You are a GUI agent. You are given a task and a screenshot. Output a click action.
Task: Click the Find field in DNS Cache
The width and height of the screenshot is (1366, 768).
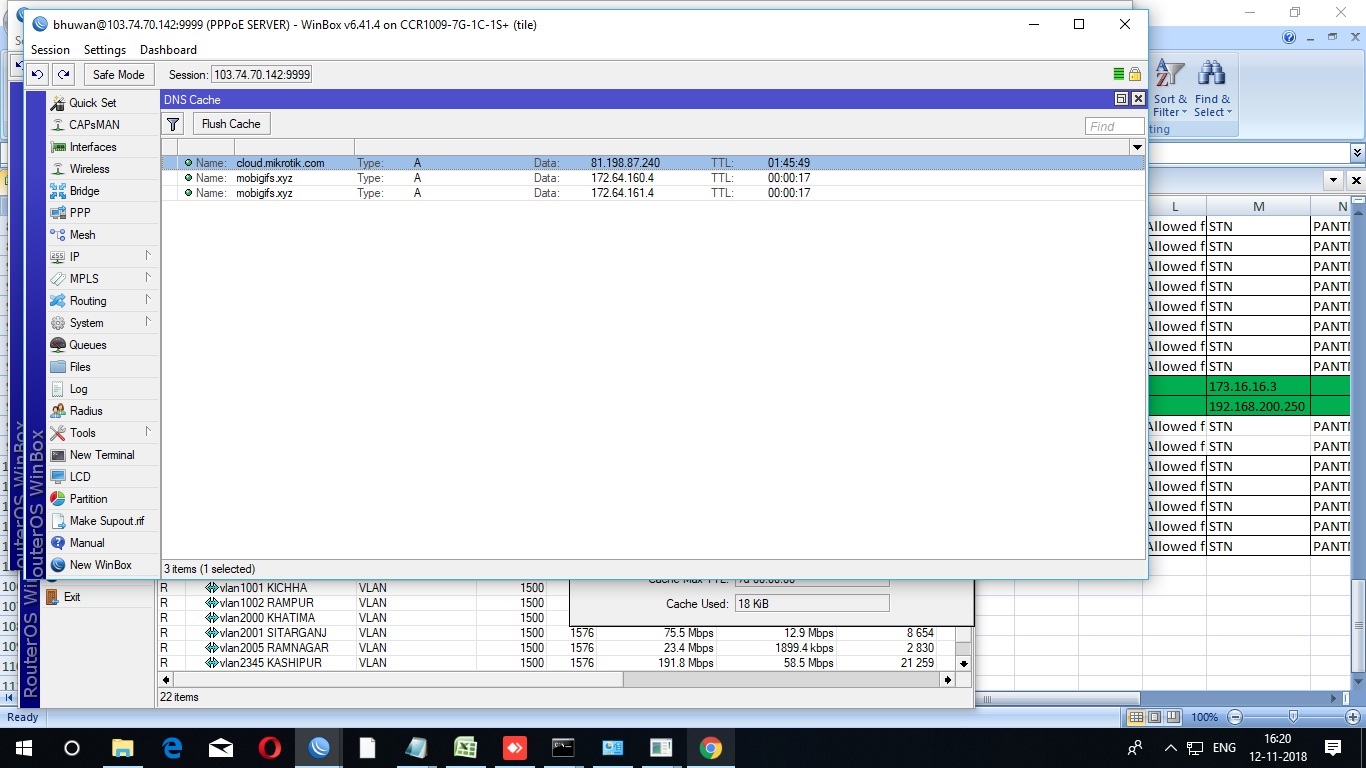[1114, 126]
